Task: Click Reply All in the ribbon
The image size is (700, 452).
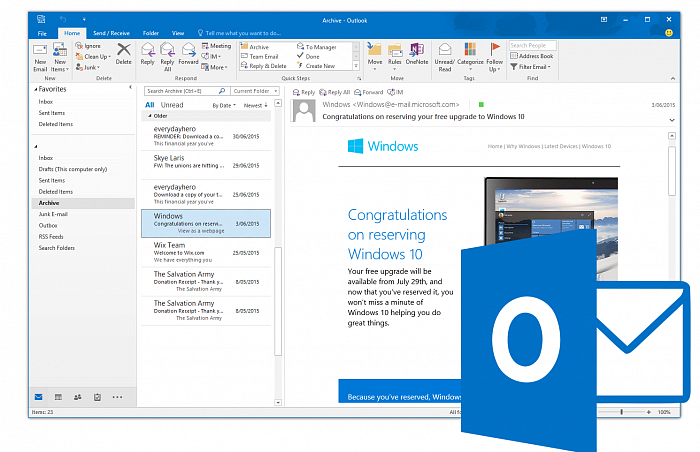Action: tap(167, 55)
